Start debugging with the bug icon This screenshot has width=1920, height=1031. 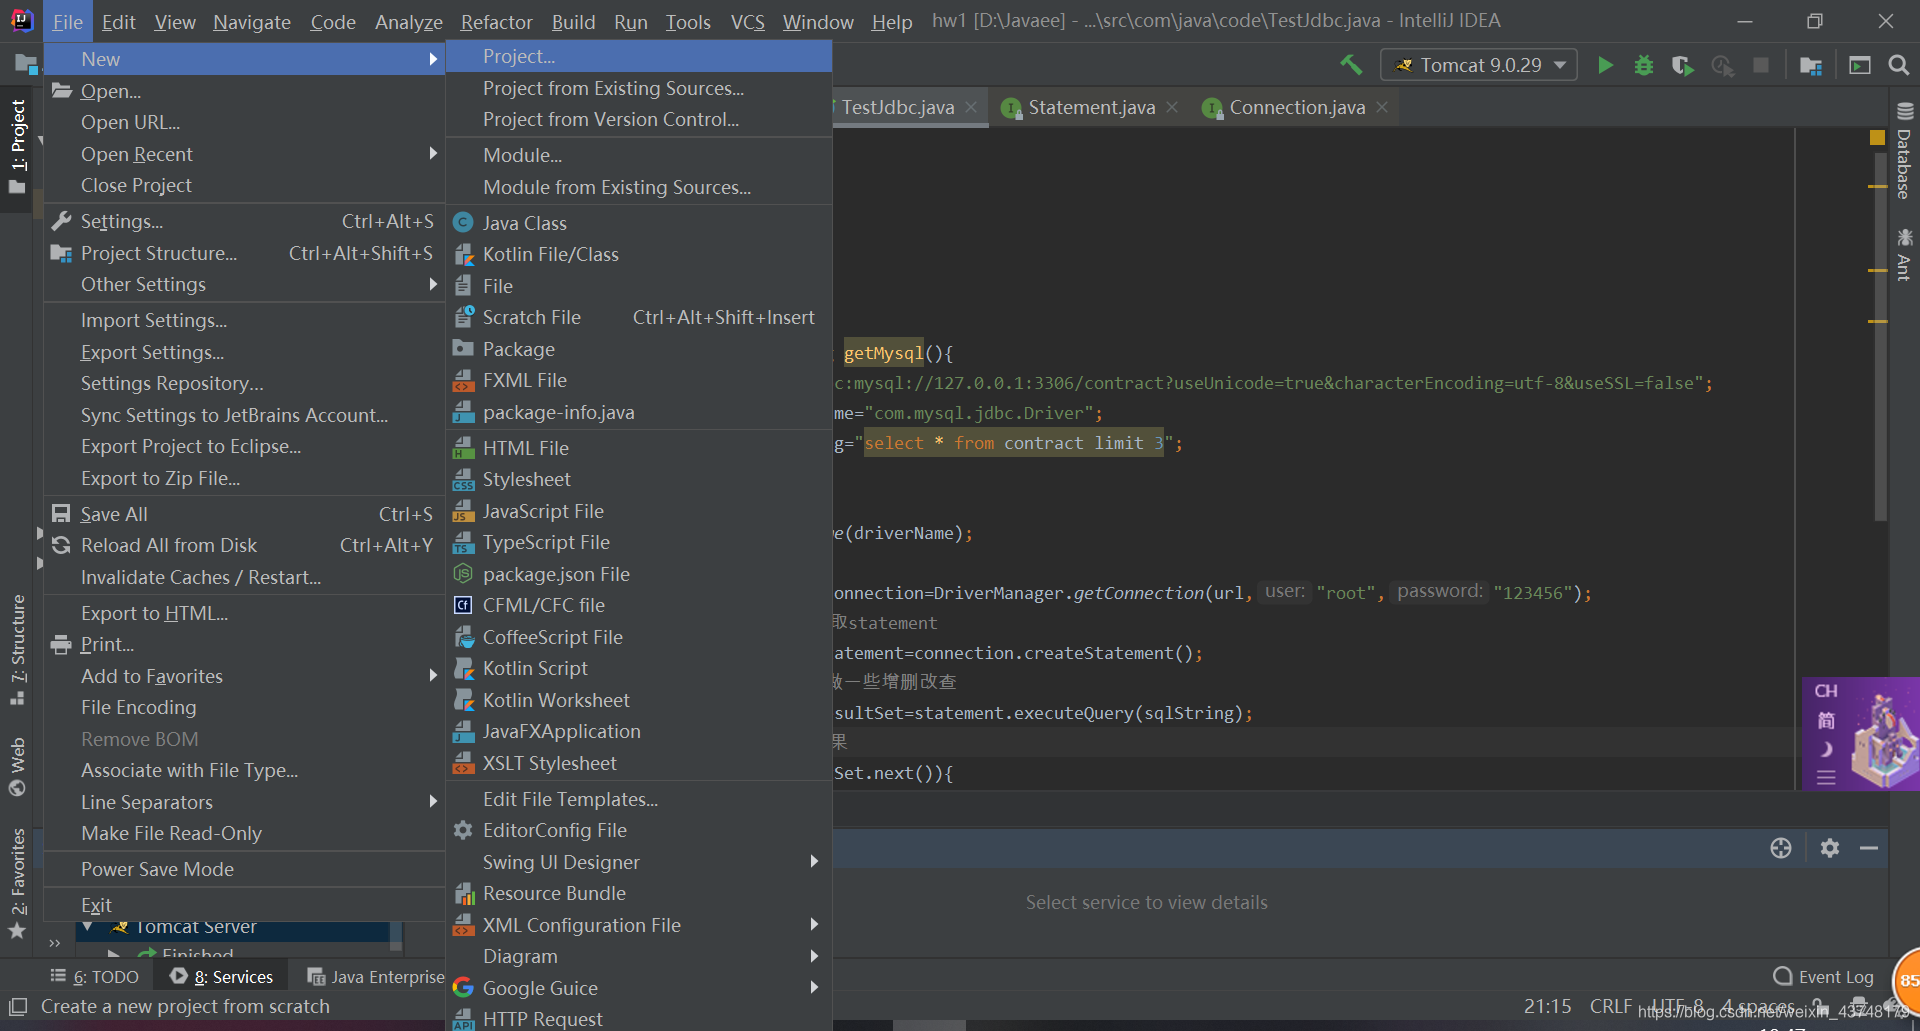click(1644, 65)
